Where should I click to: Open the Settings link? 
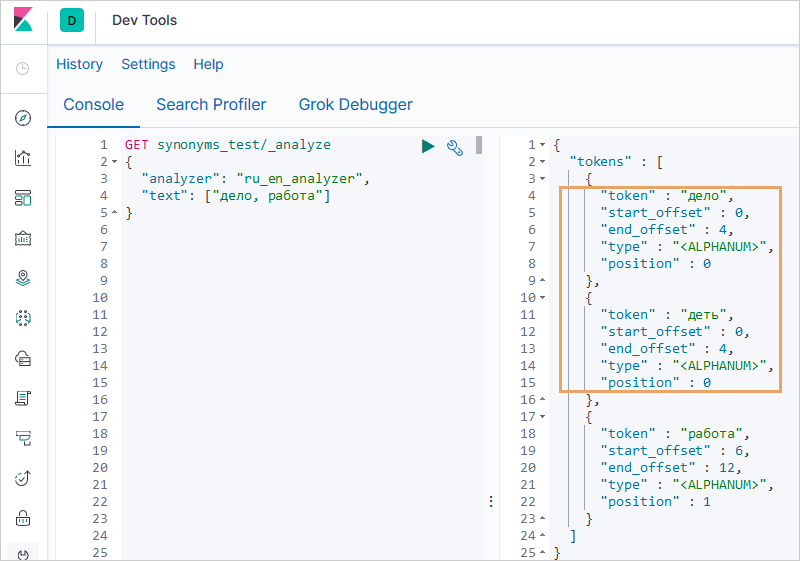tap(148, 64)
